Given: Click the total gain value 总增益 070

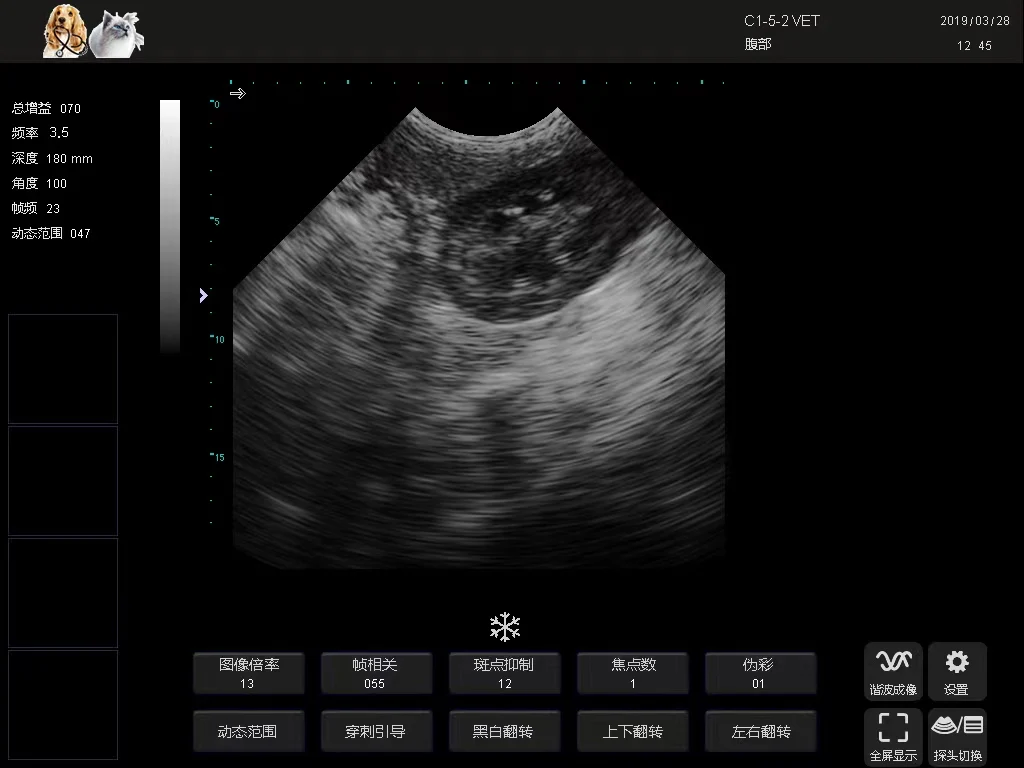Looking at the screenshot, I should coord(46,108).
